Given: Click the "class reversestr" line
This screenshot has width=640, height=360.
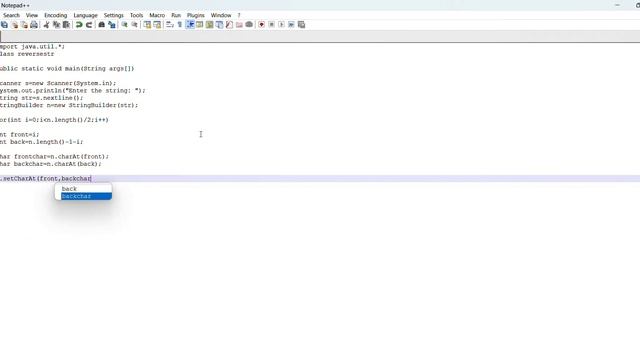Looking at the screenshot, I should (x=27, y=54).
